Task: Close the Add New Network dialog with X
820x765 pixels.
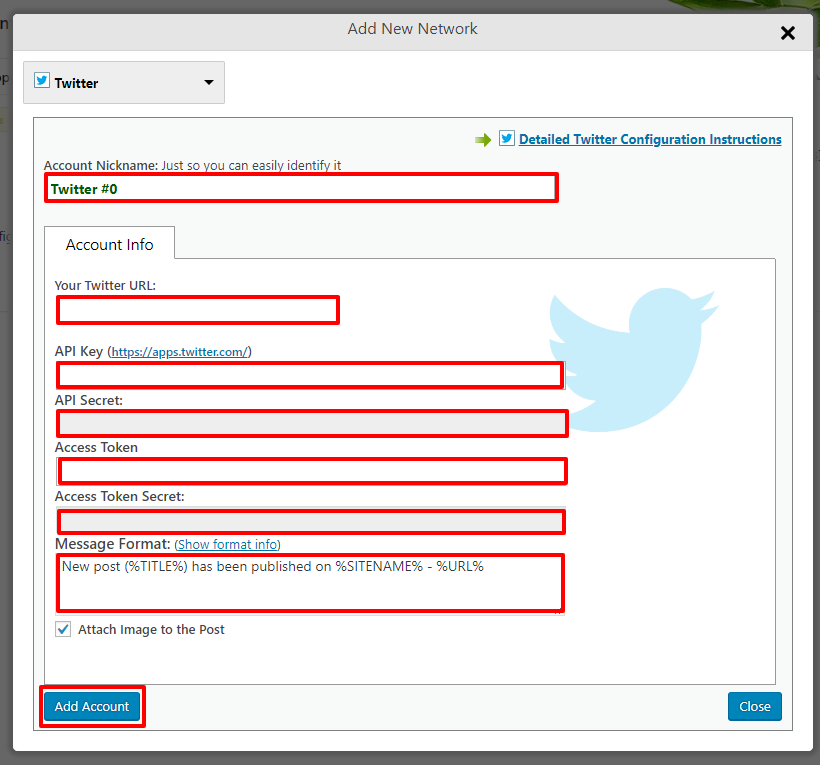Action: pyautogui.click(x=788, y=33)
